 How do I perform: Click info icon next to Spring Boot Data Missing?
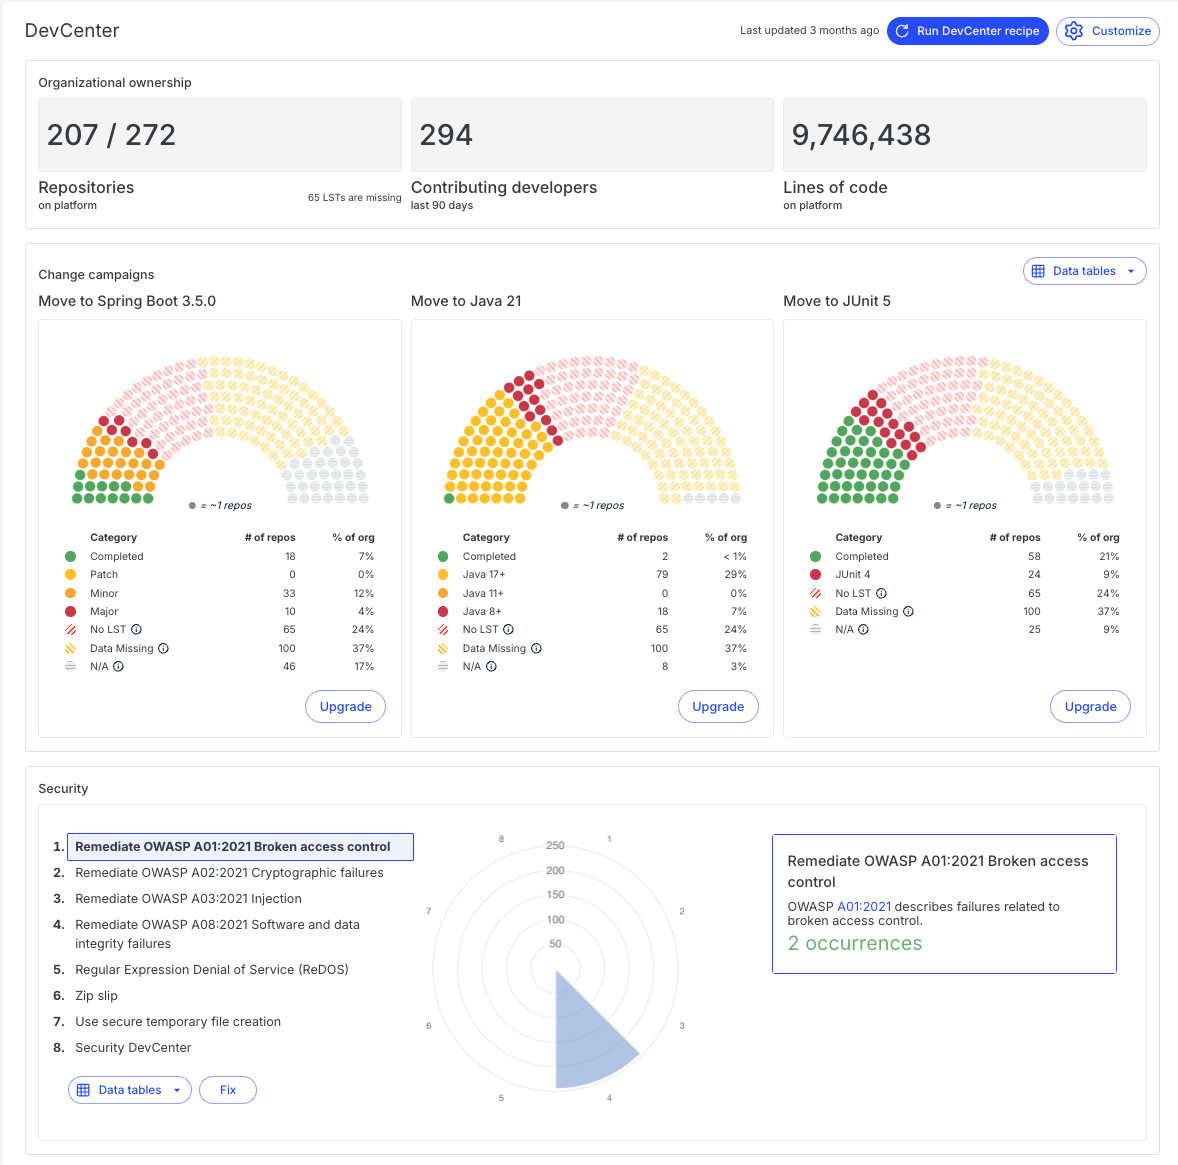click(163, 648)
